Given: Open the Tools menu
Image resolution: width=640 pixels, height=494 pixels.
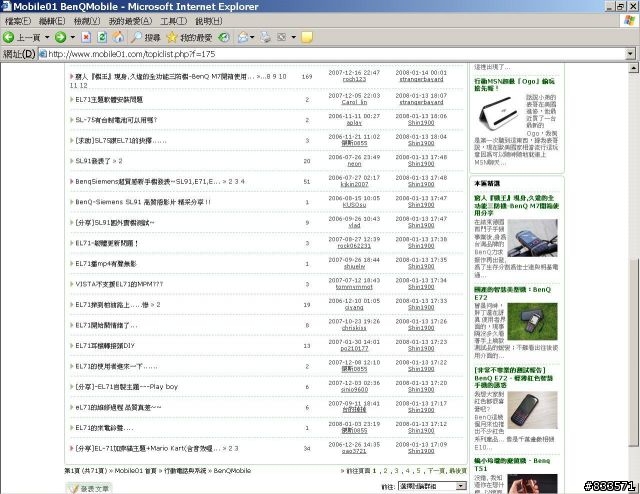Looking at the screenshot, I should [x=173, y=21].
